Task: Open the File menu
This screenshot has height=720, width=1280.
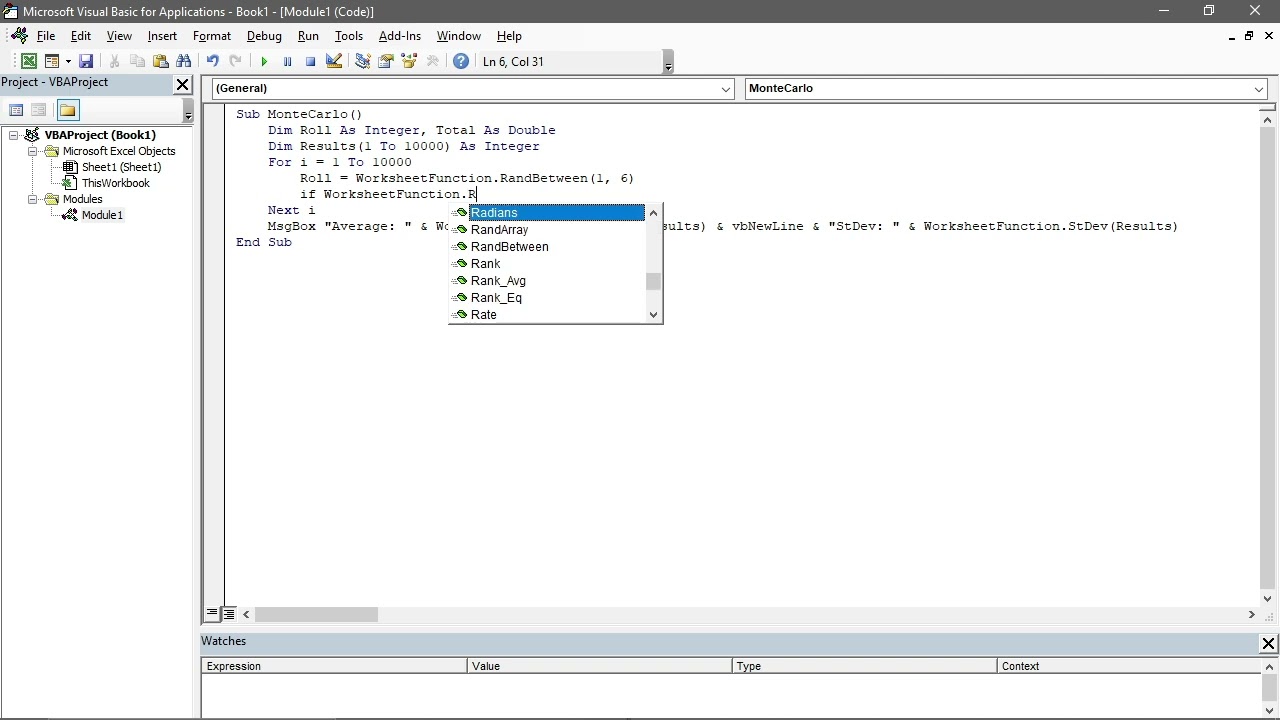Action: 46,36
